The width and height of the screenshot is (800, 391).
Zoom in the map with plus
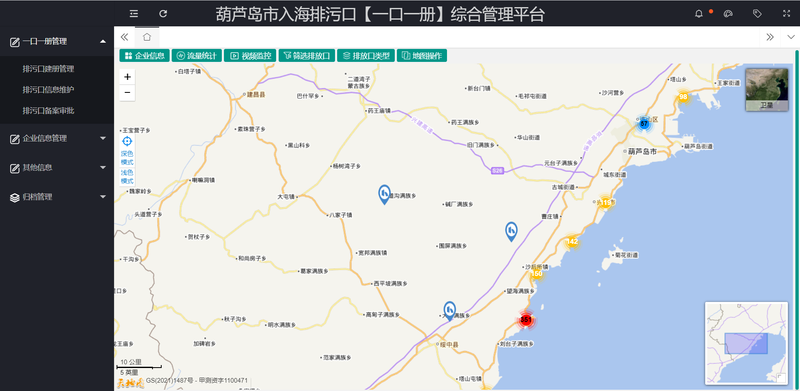tap(127, 77)
